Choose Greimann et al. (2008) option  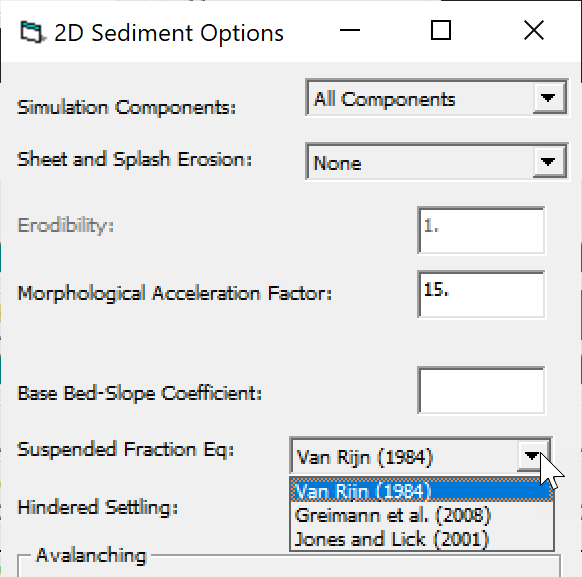point(422,515)
